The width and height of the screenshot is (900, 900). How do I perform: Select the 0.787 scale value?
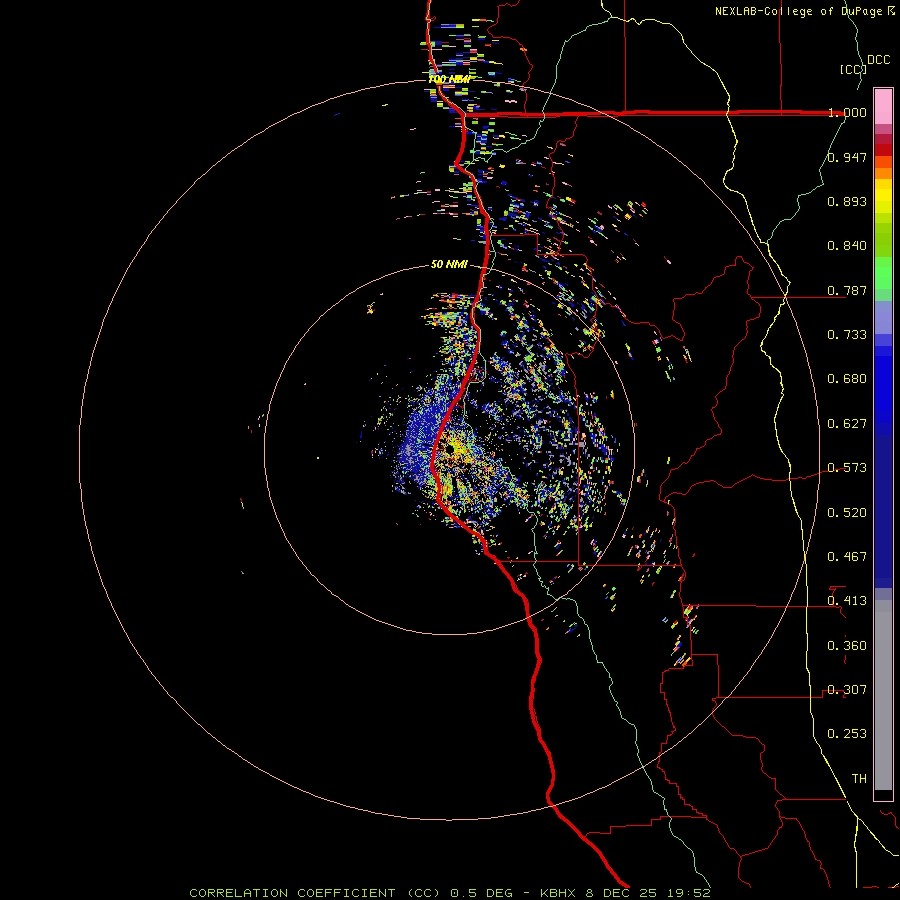click(847, 290)
